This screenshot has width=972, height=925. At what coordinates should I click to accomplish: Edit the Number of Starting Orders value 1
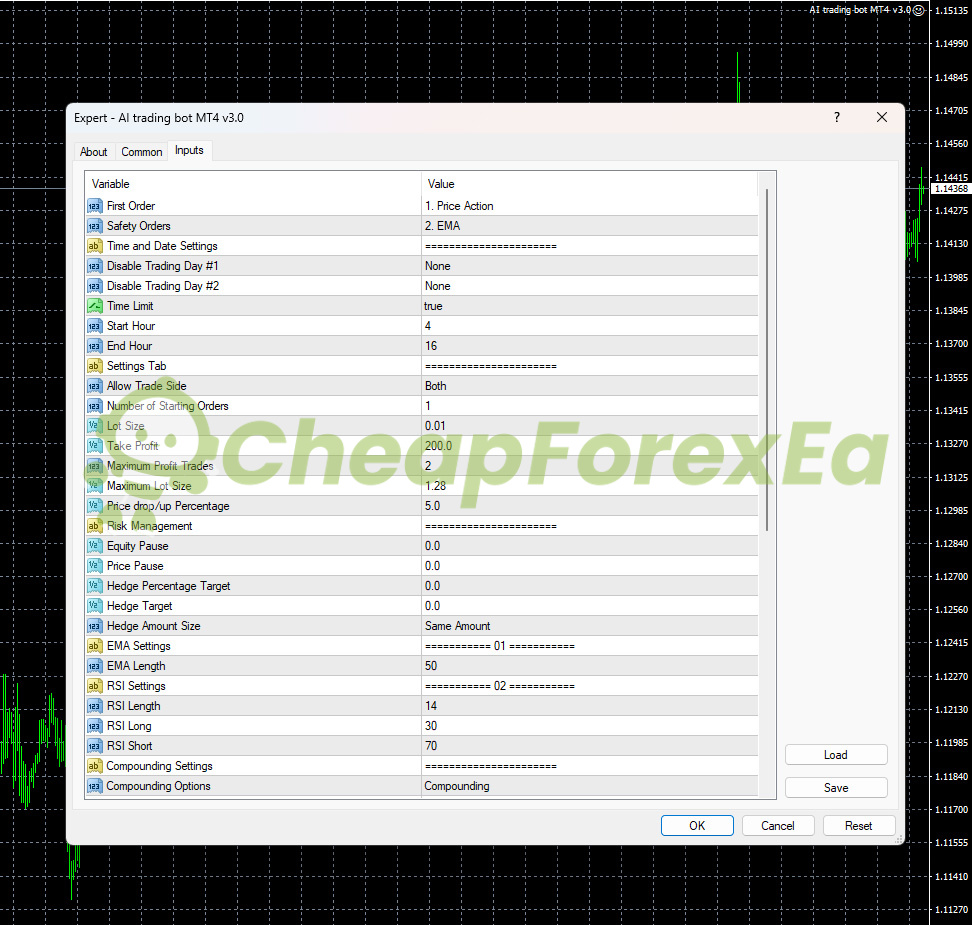point(589,406)
